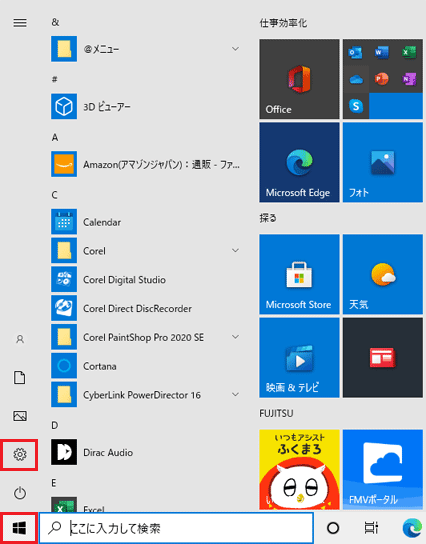
Task: Open Cortana circle on taskbar
Action: point(333,528)
